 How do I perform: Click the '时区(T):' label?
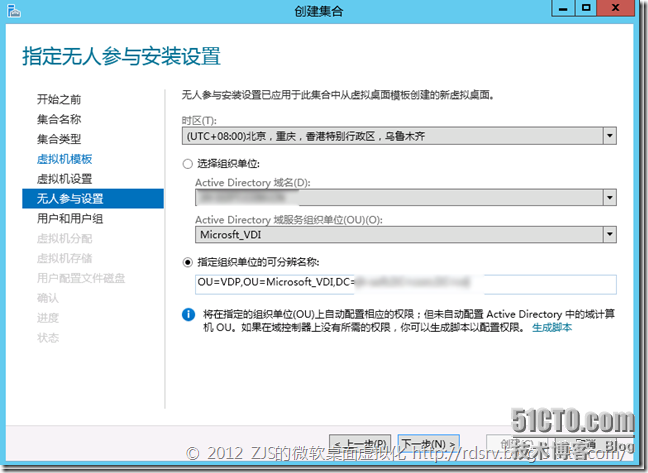(x=199, y=121)
